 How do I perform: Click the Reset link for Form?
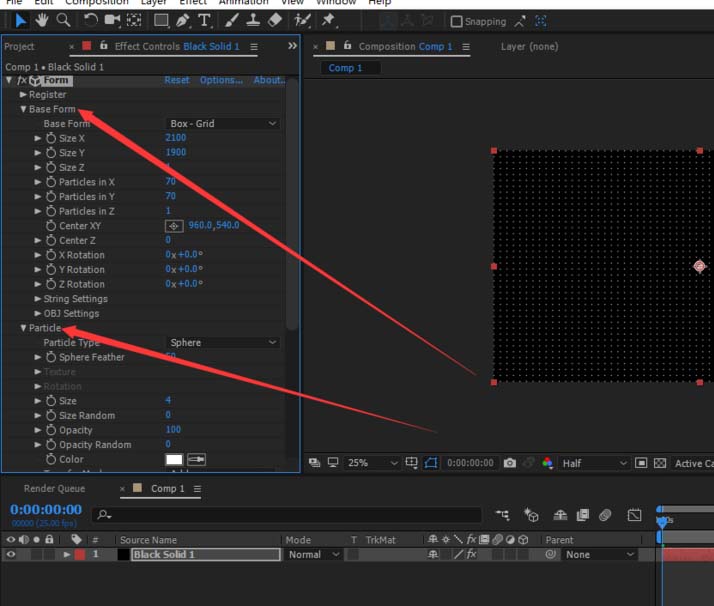[177, 80]
